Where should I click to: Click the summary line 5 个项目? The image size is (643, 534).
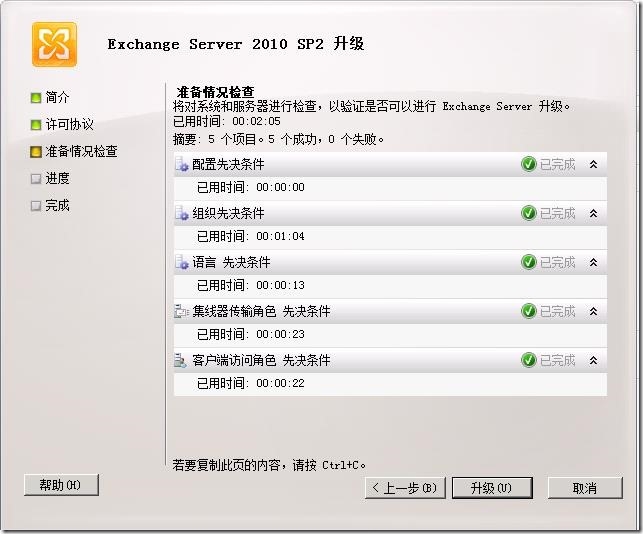coord(279,139)
